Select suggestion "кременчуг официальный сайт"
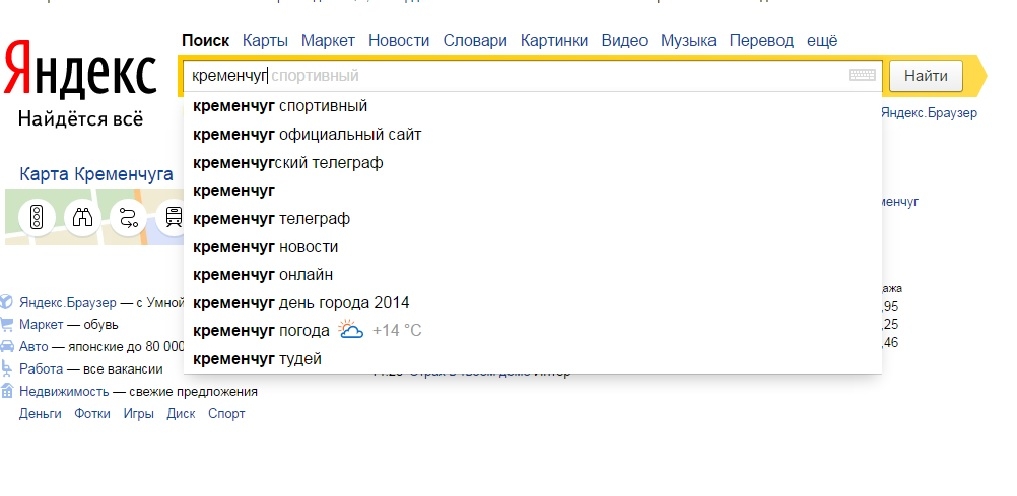 click(x=307, y=134)
